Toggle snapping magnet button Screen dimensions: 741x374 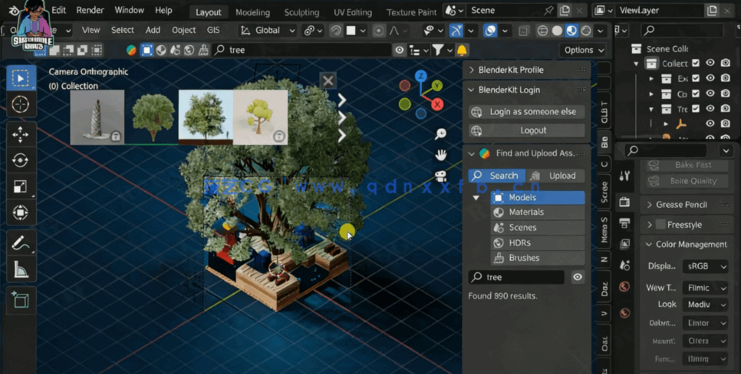(336, 31)
